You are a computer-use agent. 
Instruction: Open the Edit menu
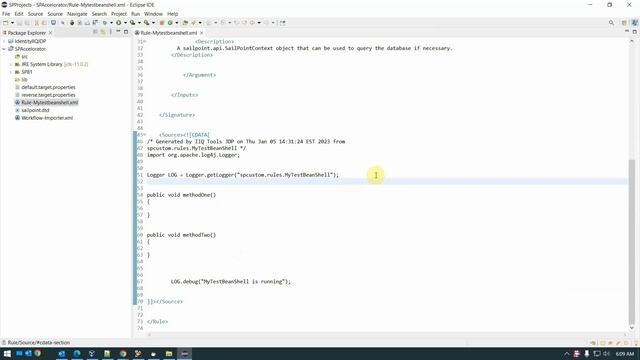click(x=19, y=14)
